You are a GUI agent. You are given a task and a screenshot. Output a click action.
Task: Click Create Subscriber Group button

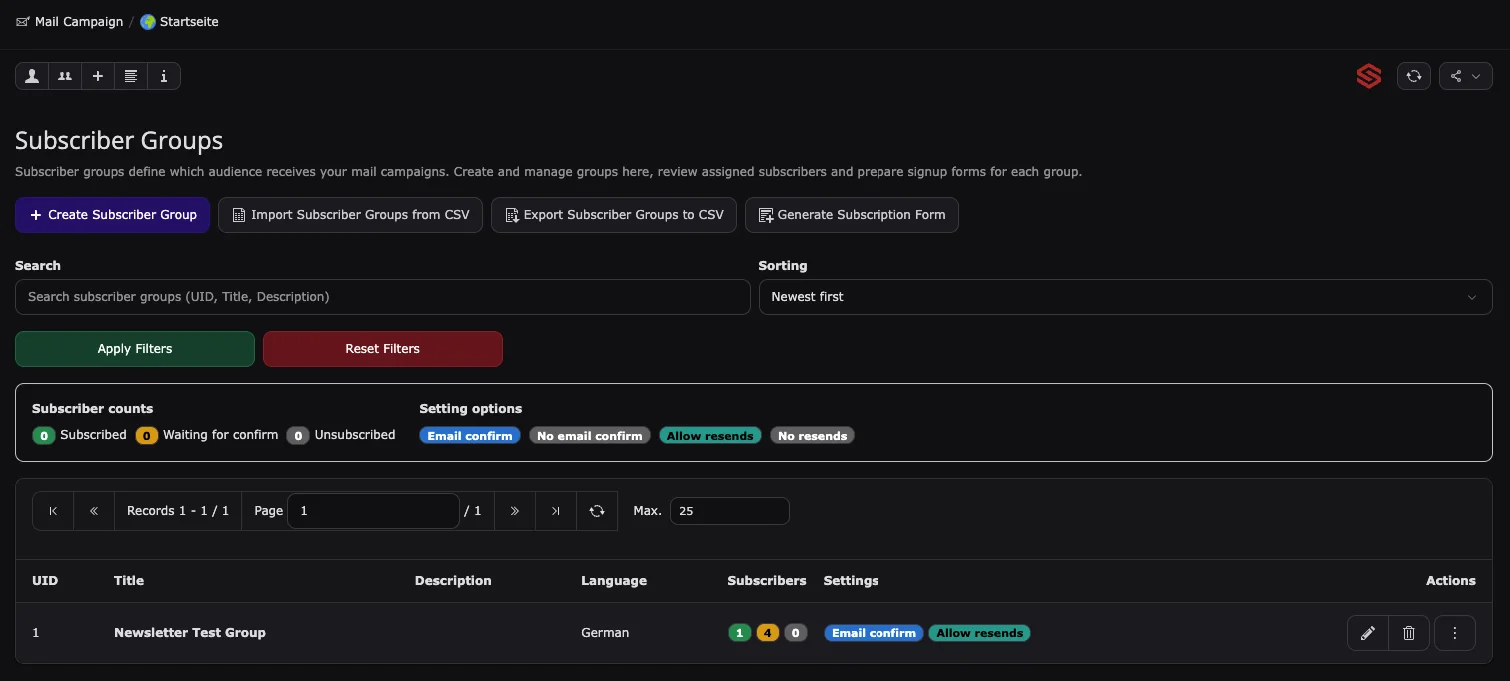pyautogui.click(x=112, y=215)
